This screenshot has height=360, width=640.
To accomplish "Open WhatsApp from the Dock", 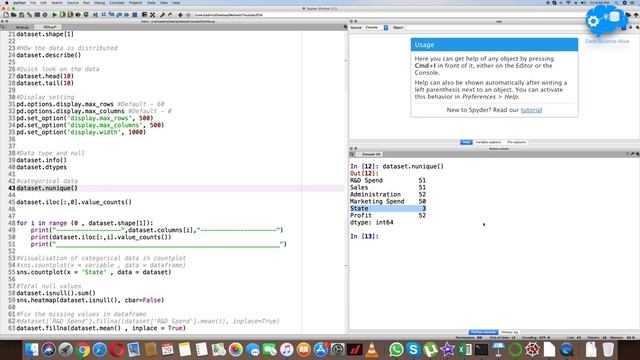I will (396, 350).
